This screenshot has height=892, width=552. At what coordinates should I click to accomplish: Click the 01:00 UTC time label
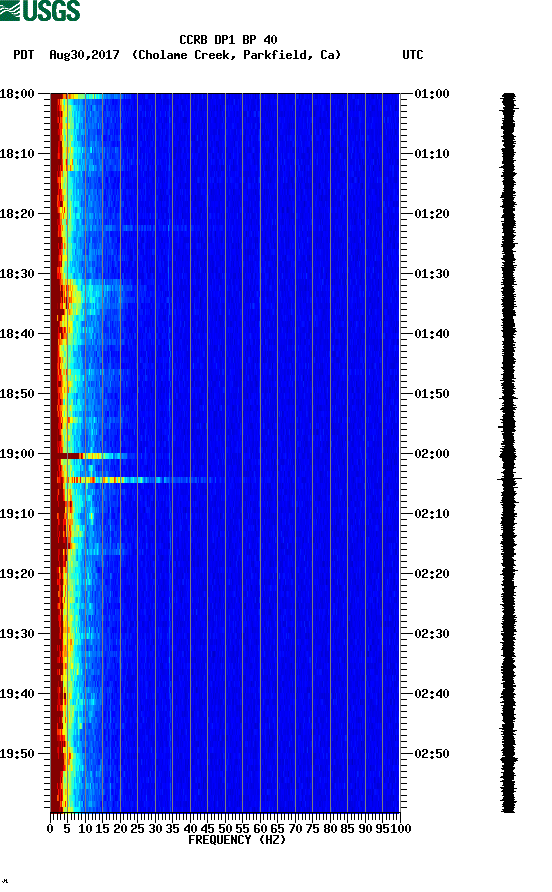click(432, 94)
